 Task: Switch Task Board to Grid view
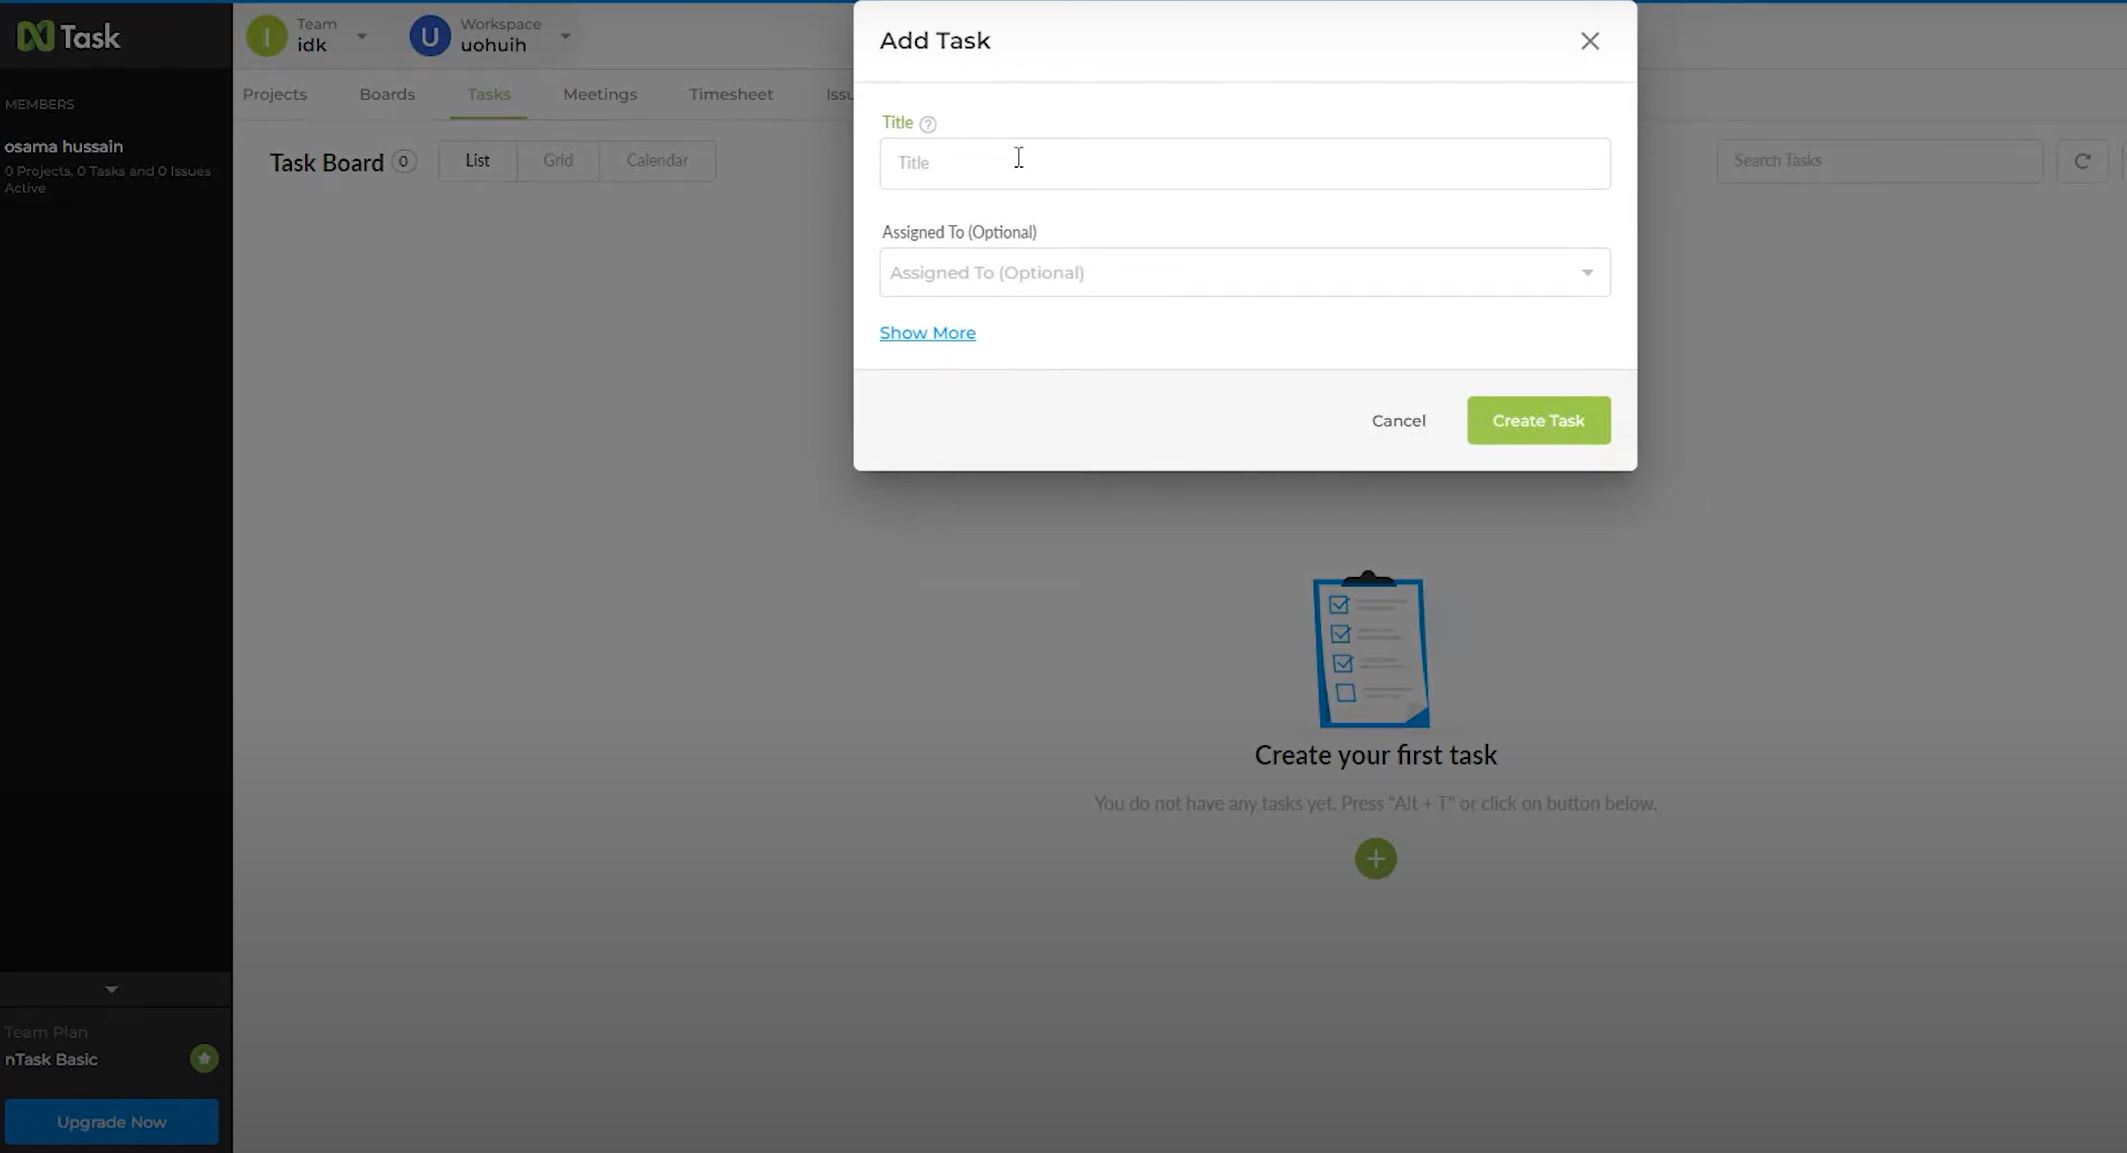coord(558,160)
